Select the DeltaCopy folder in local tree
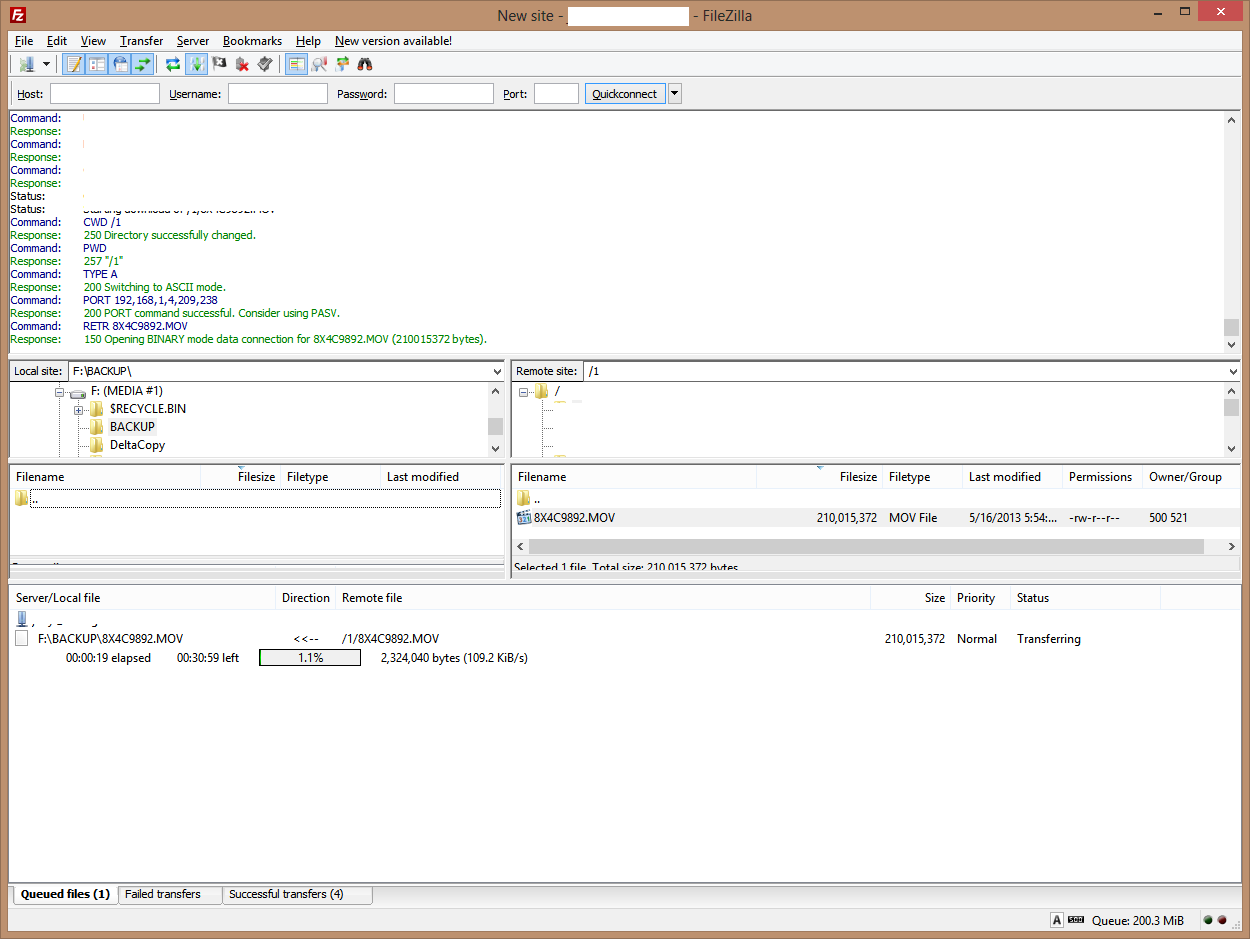 [x=137, y=445]
